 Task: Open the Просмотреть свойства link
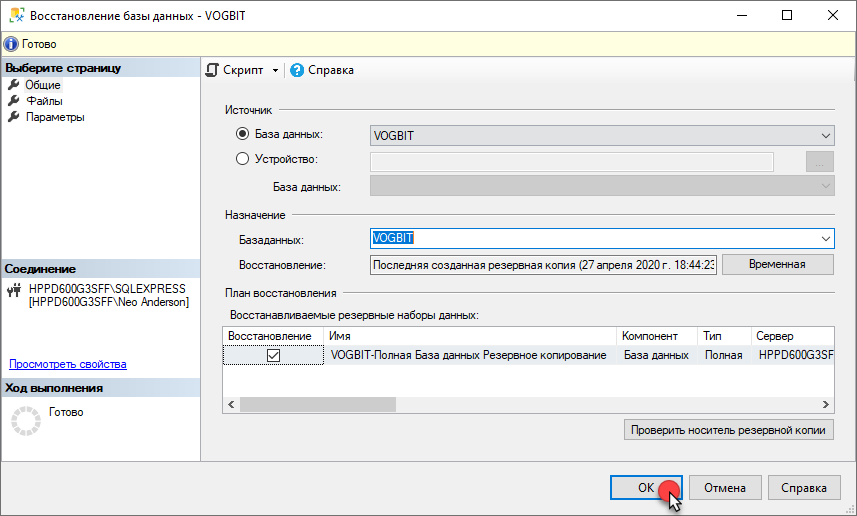68,364
